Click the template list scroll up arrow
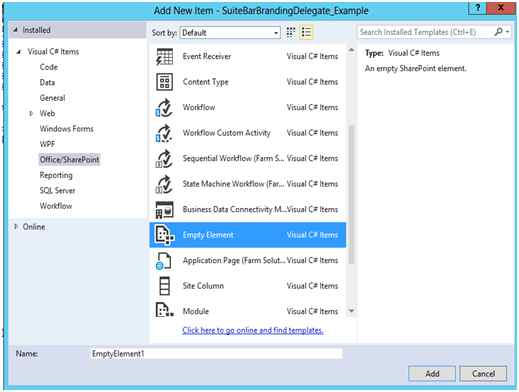519x392 pixels. click(x=351, y=50)
